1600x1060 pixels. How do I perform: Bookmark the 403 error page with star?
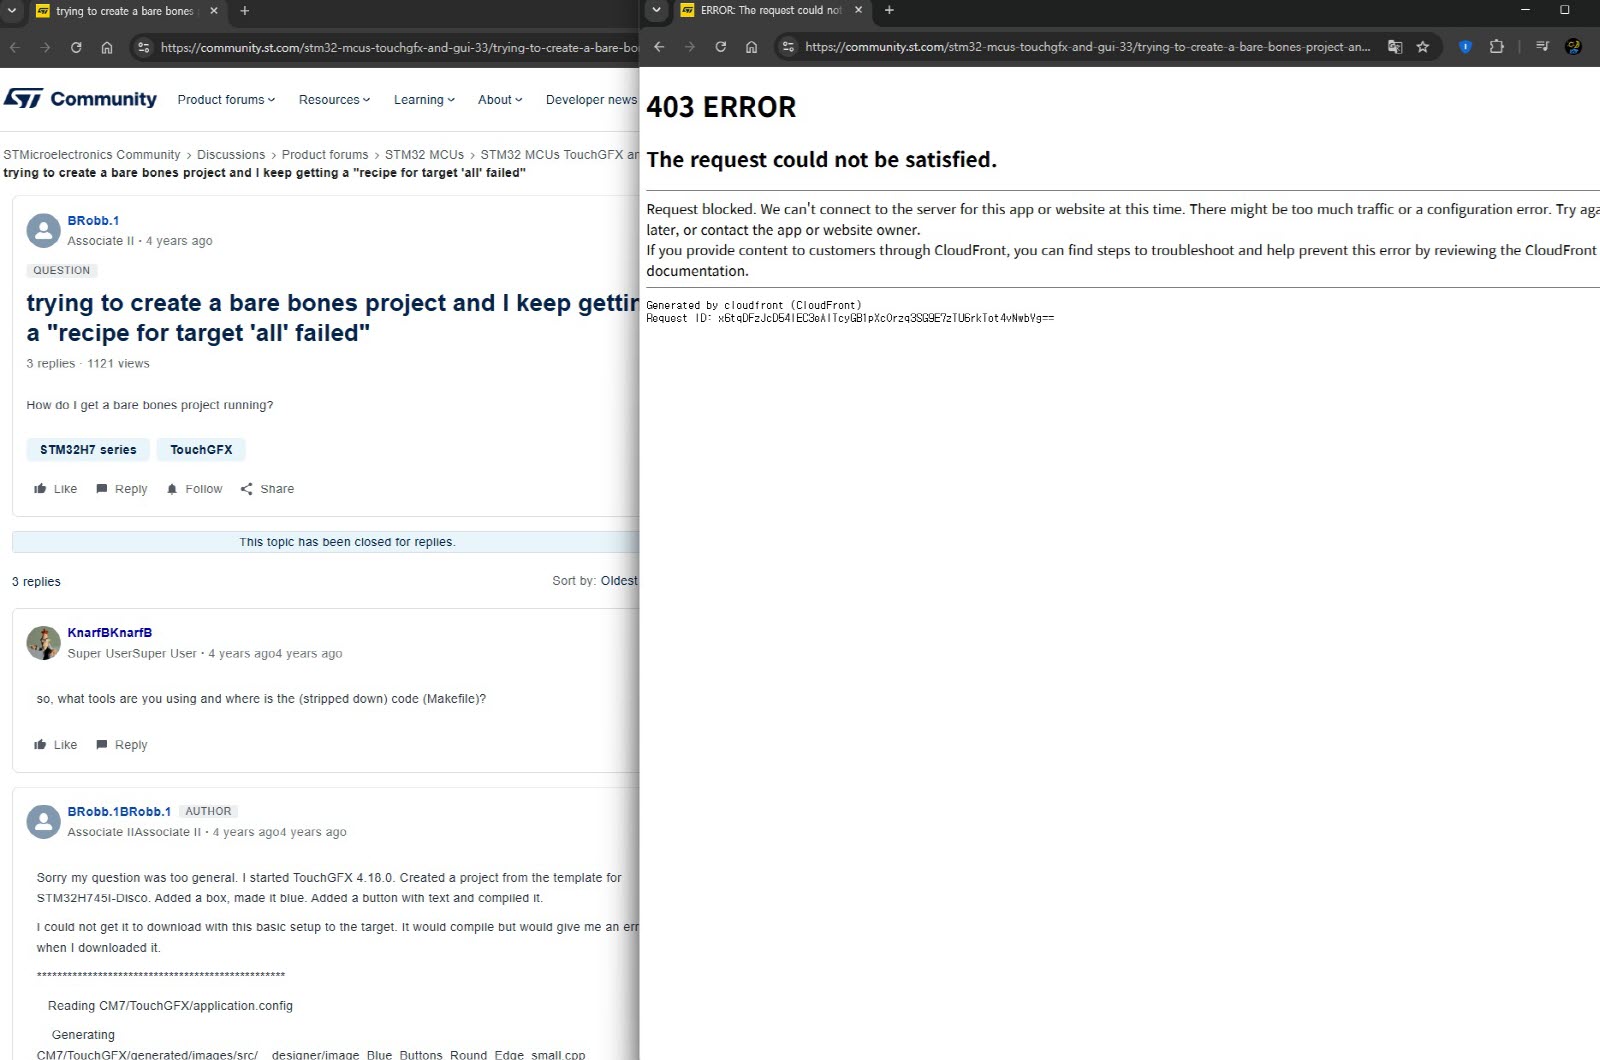point(1423,47)
